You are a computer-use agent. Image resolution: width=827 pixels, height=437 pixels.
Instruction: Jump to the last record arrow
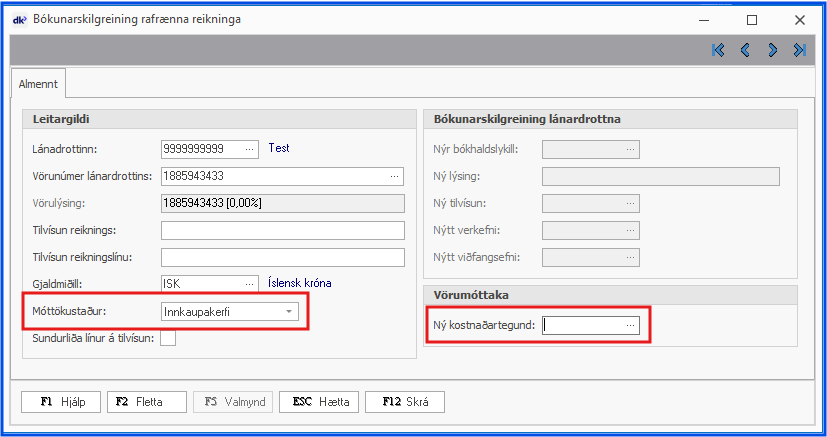[799, 50]
